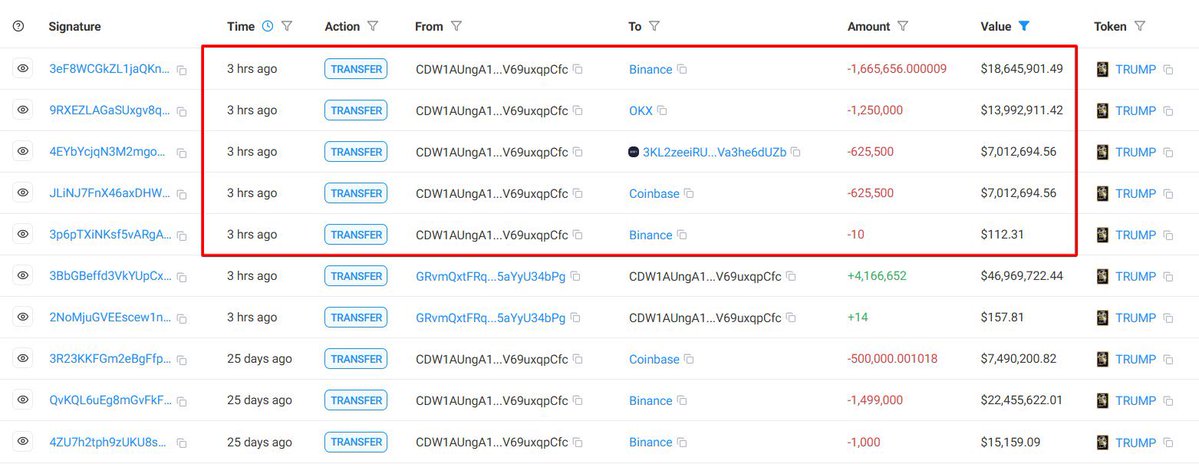View details eye icon for 3BbGBeffd3VkYUpCx row

(x=23, y=275)
